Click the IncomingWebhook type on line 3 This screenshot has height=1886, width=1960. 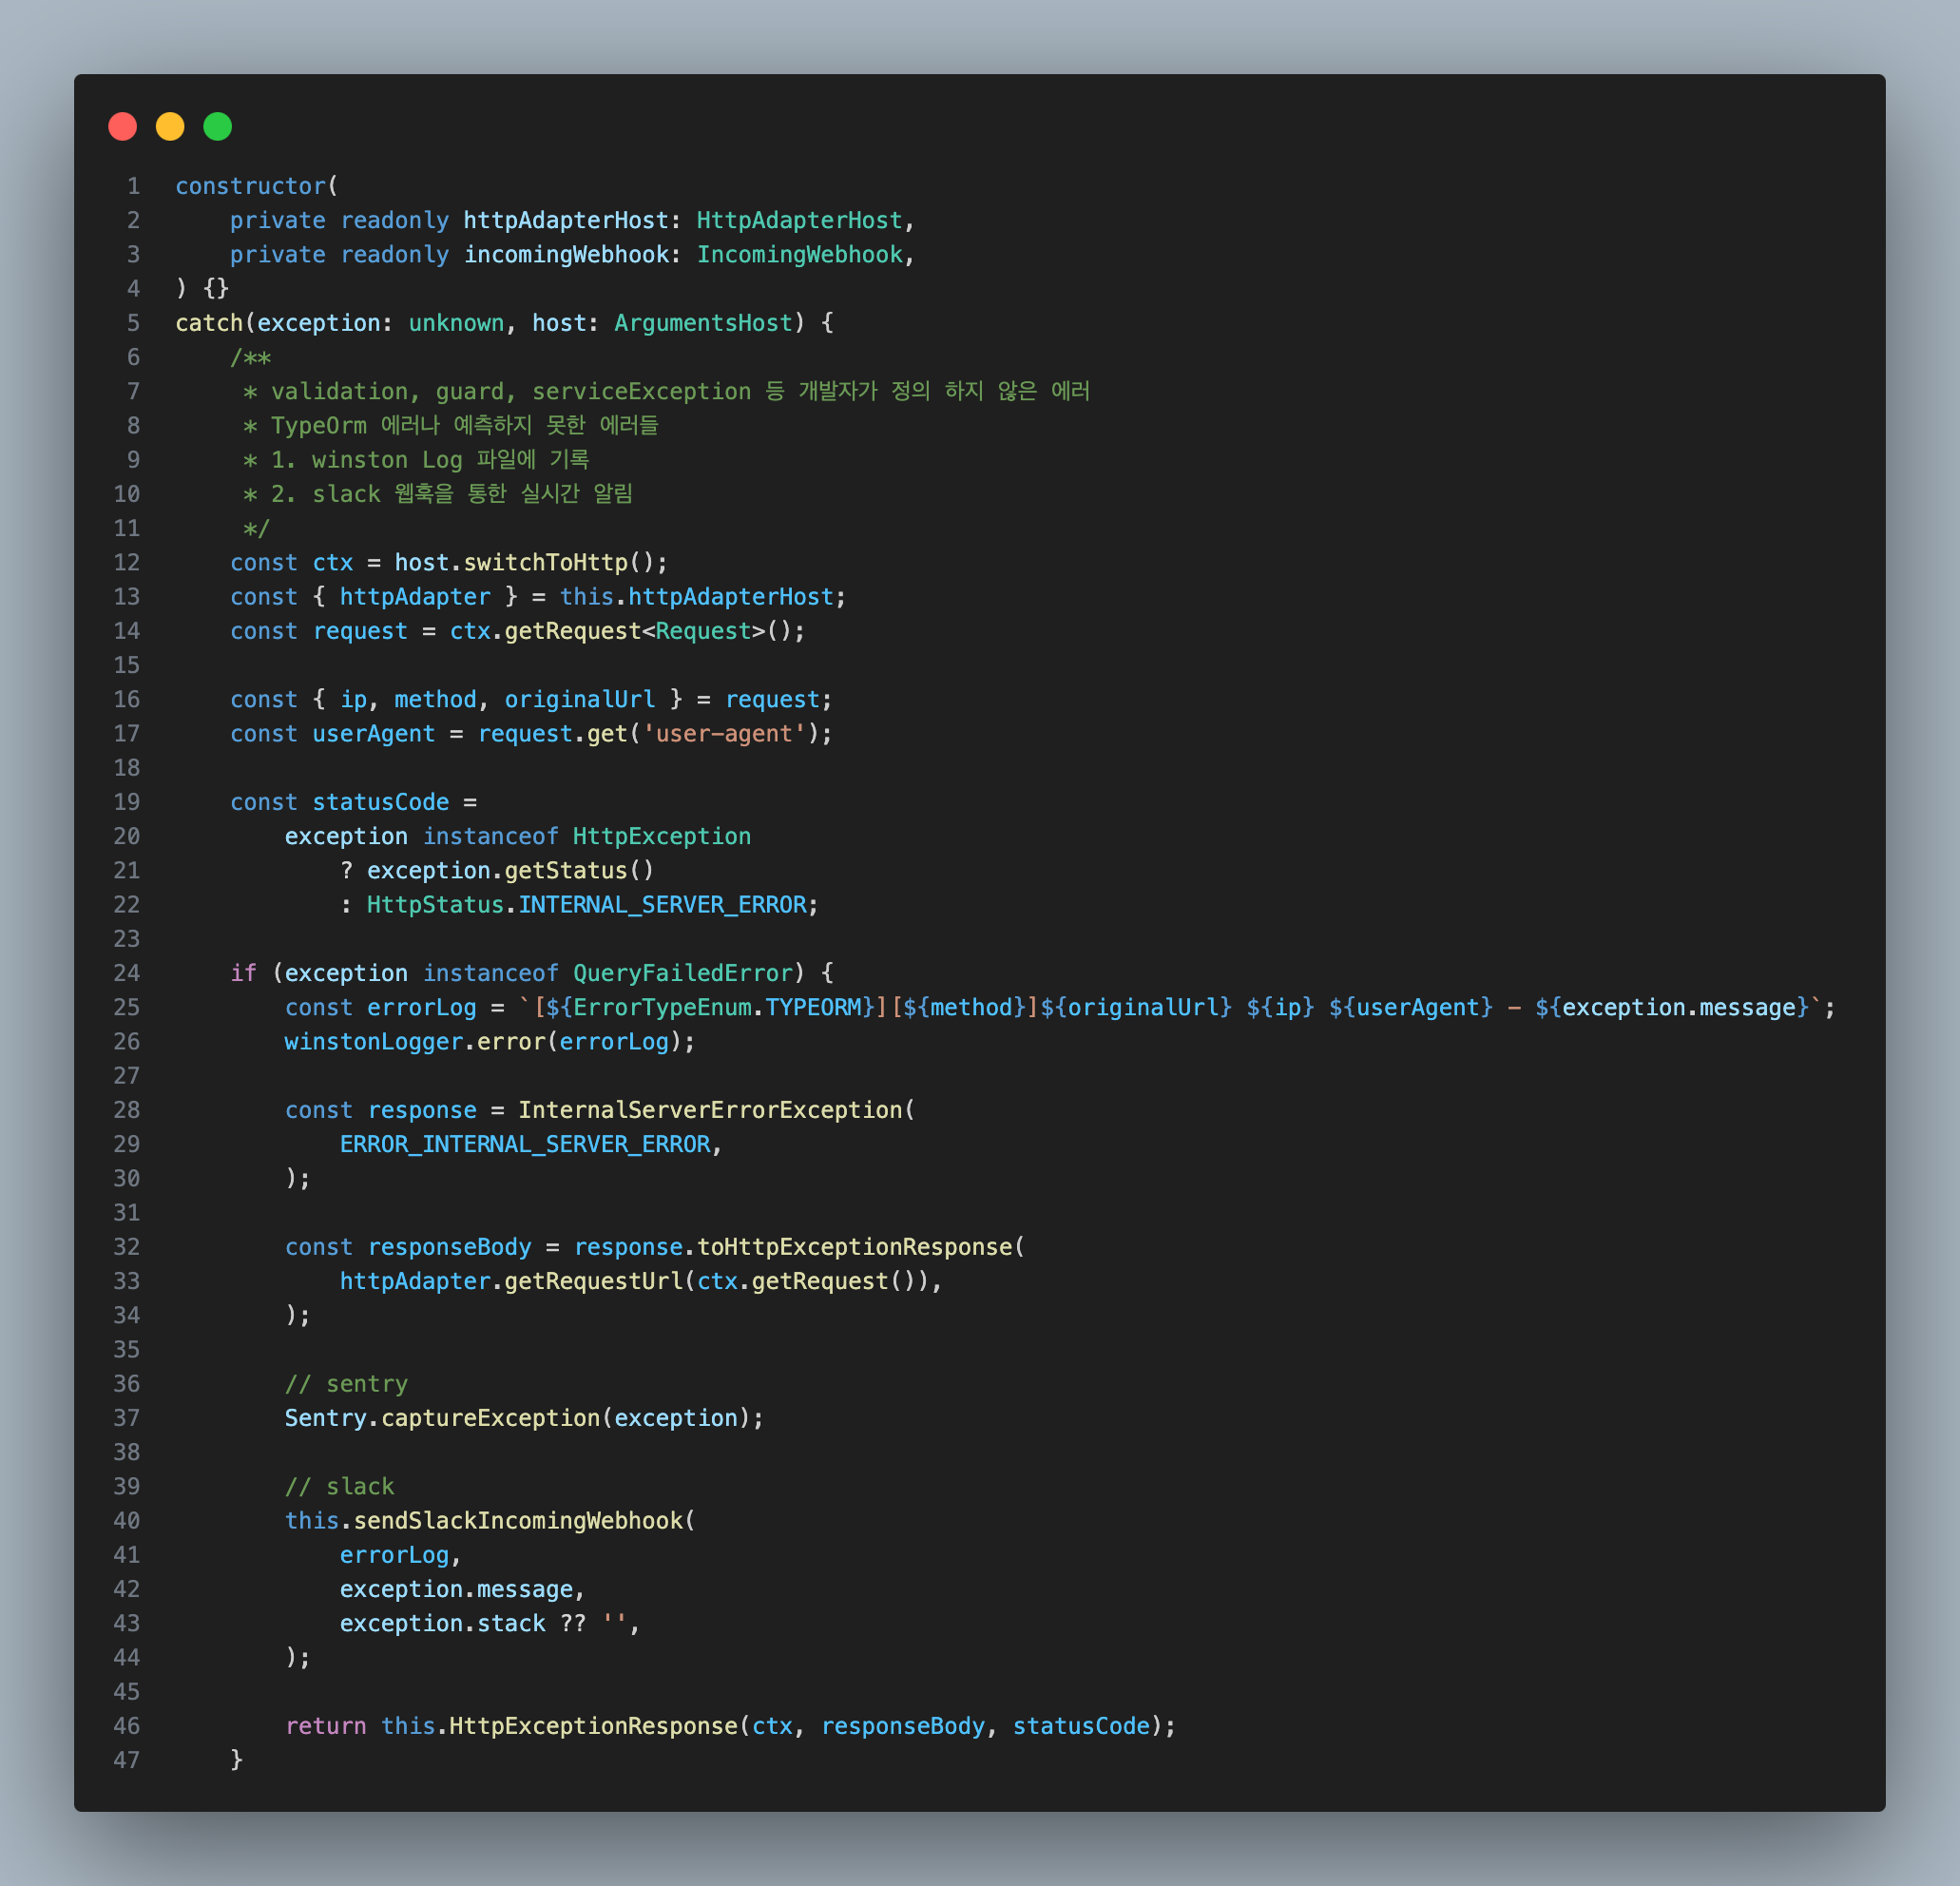(799, 255)
